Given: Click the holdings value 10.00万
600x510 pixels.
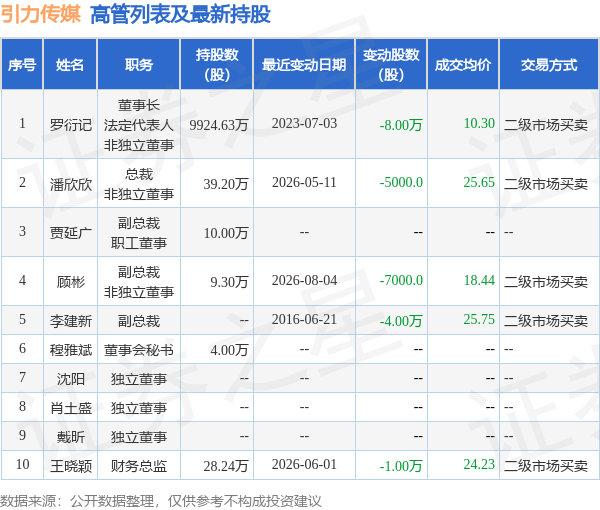Looking at the screenshot, I should pyautogui.click(x=226, y=233).
